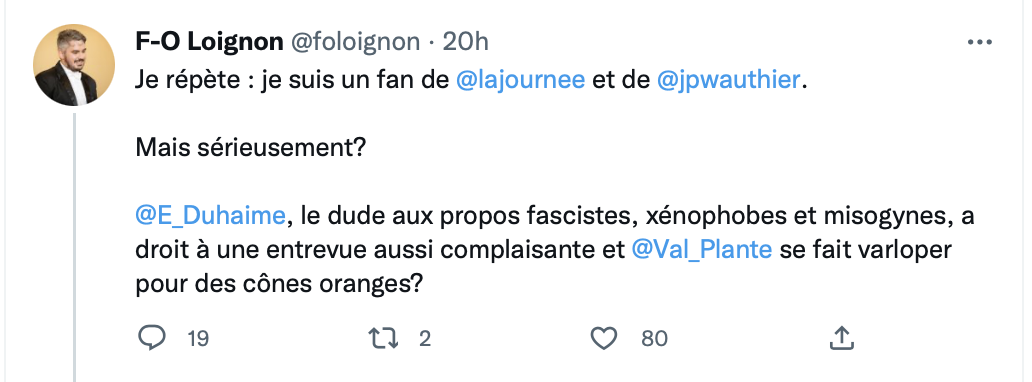Screen dimensions: 1032x382
Task: Retweet using the arrows icon
Action: (382, 339)
